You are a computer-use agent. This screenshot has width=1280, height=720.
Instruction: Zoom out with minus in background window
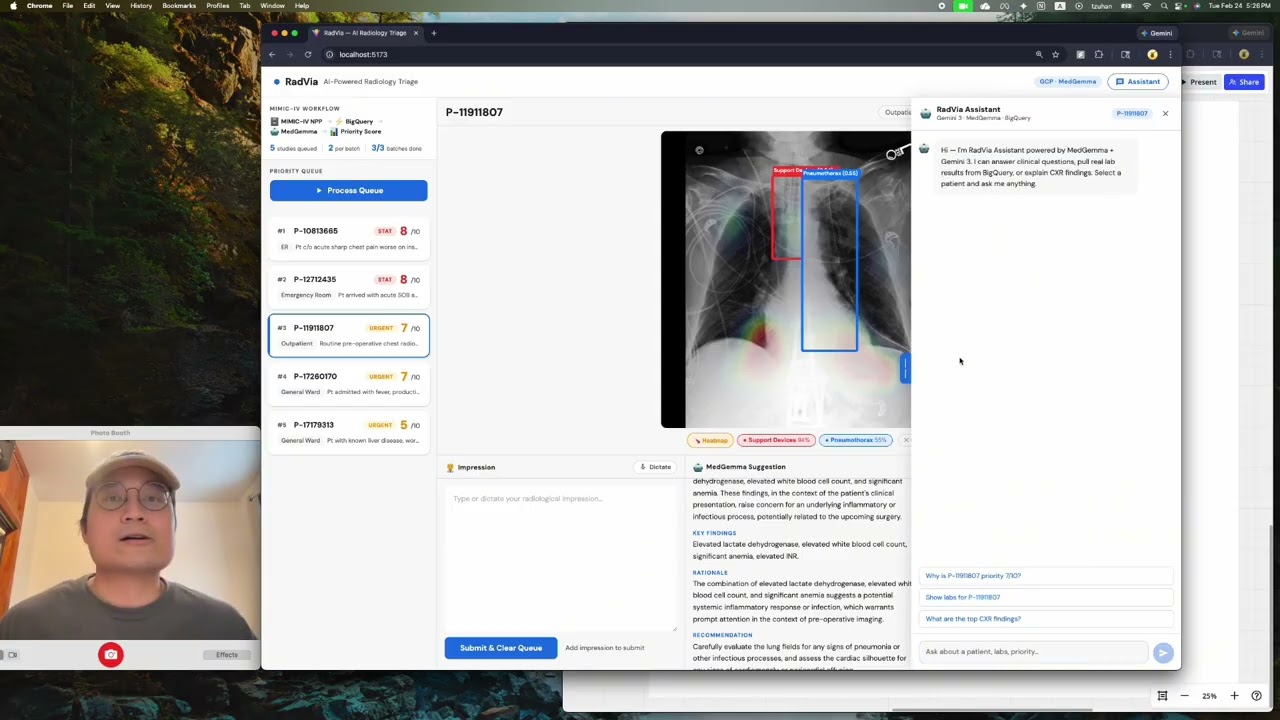tap(1184, 696)
